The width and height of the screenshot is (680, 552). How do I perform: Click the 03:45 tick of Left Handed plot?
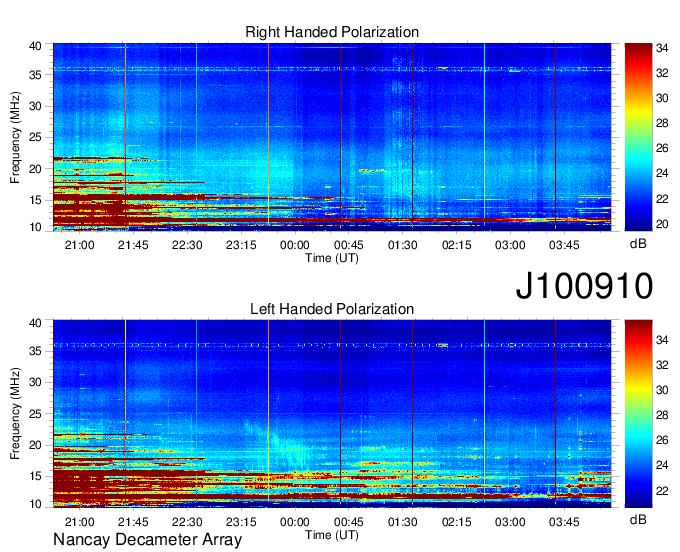click(x=564, y=522)
